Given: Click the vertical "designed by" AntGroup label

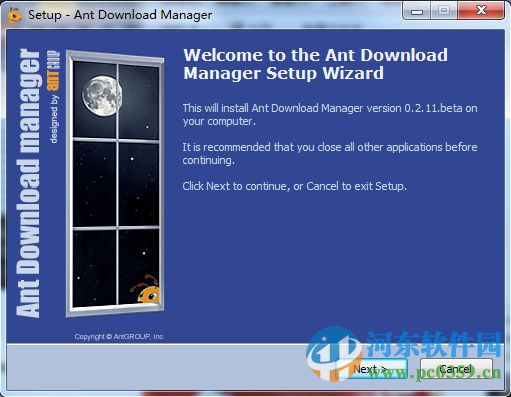Looking at the screenshot, I should (54, 97).
